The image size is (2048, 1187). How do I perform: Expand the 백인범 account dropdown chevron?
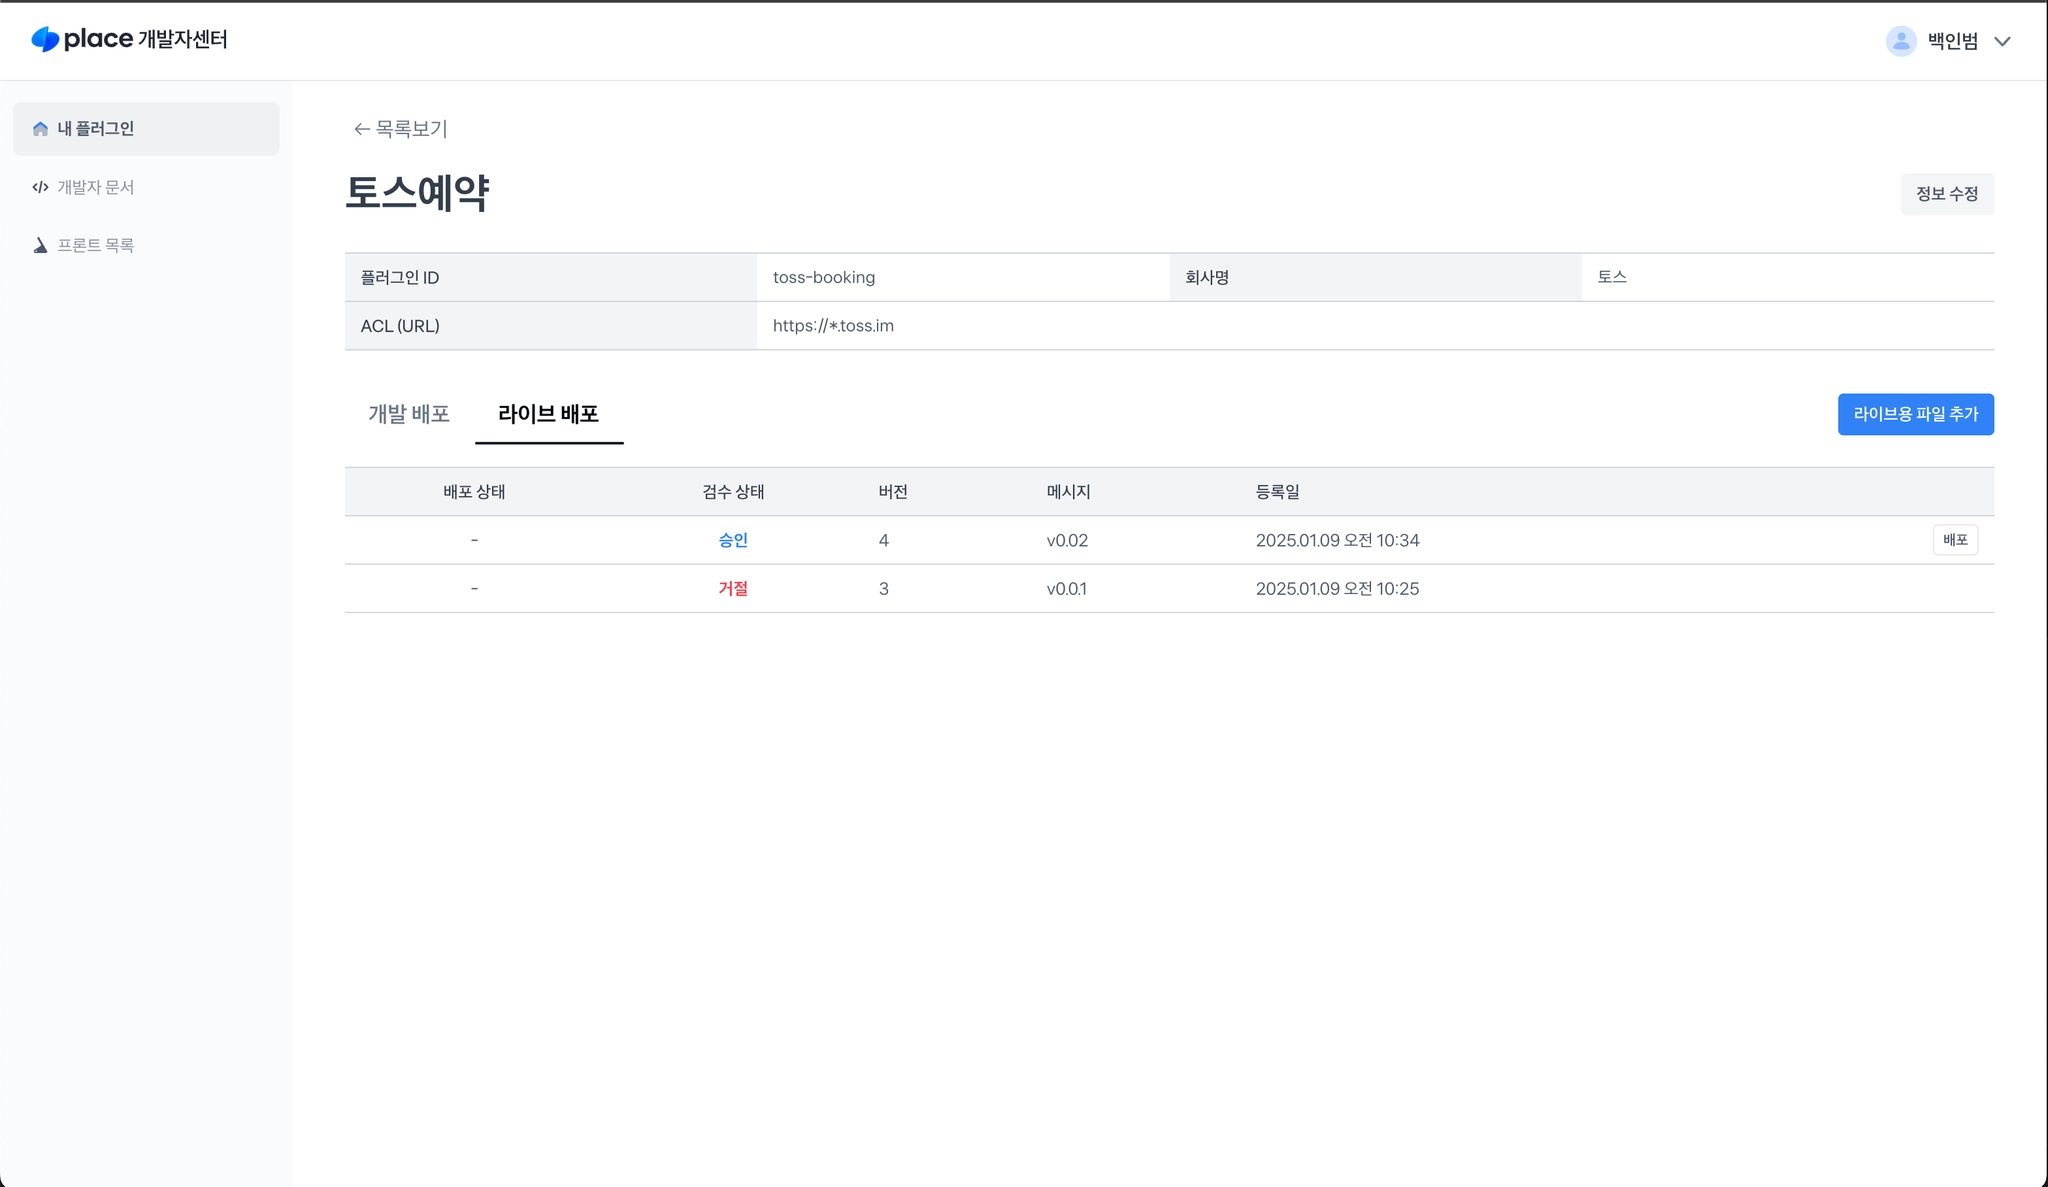2002,41
